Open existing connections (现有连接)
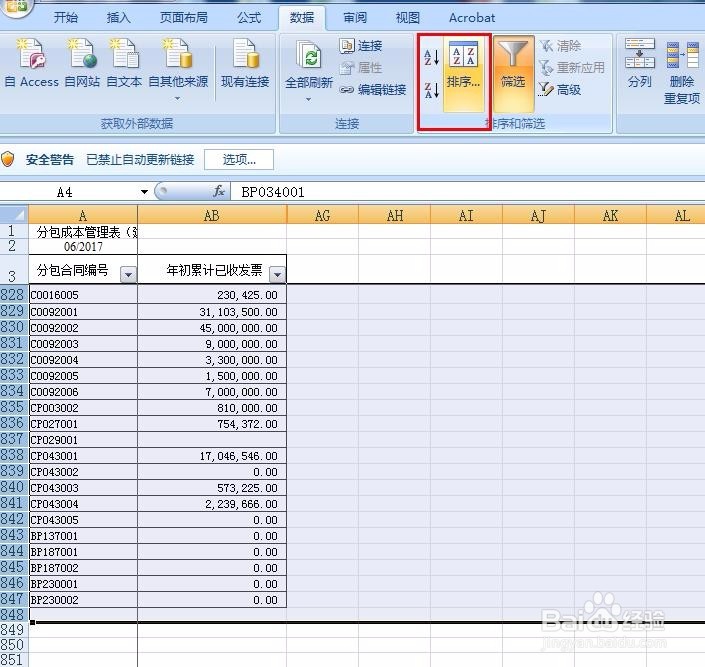 click(245, 64)
